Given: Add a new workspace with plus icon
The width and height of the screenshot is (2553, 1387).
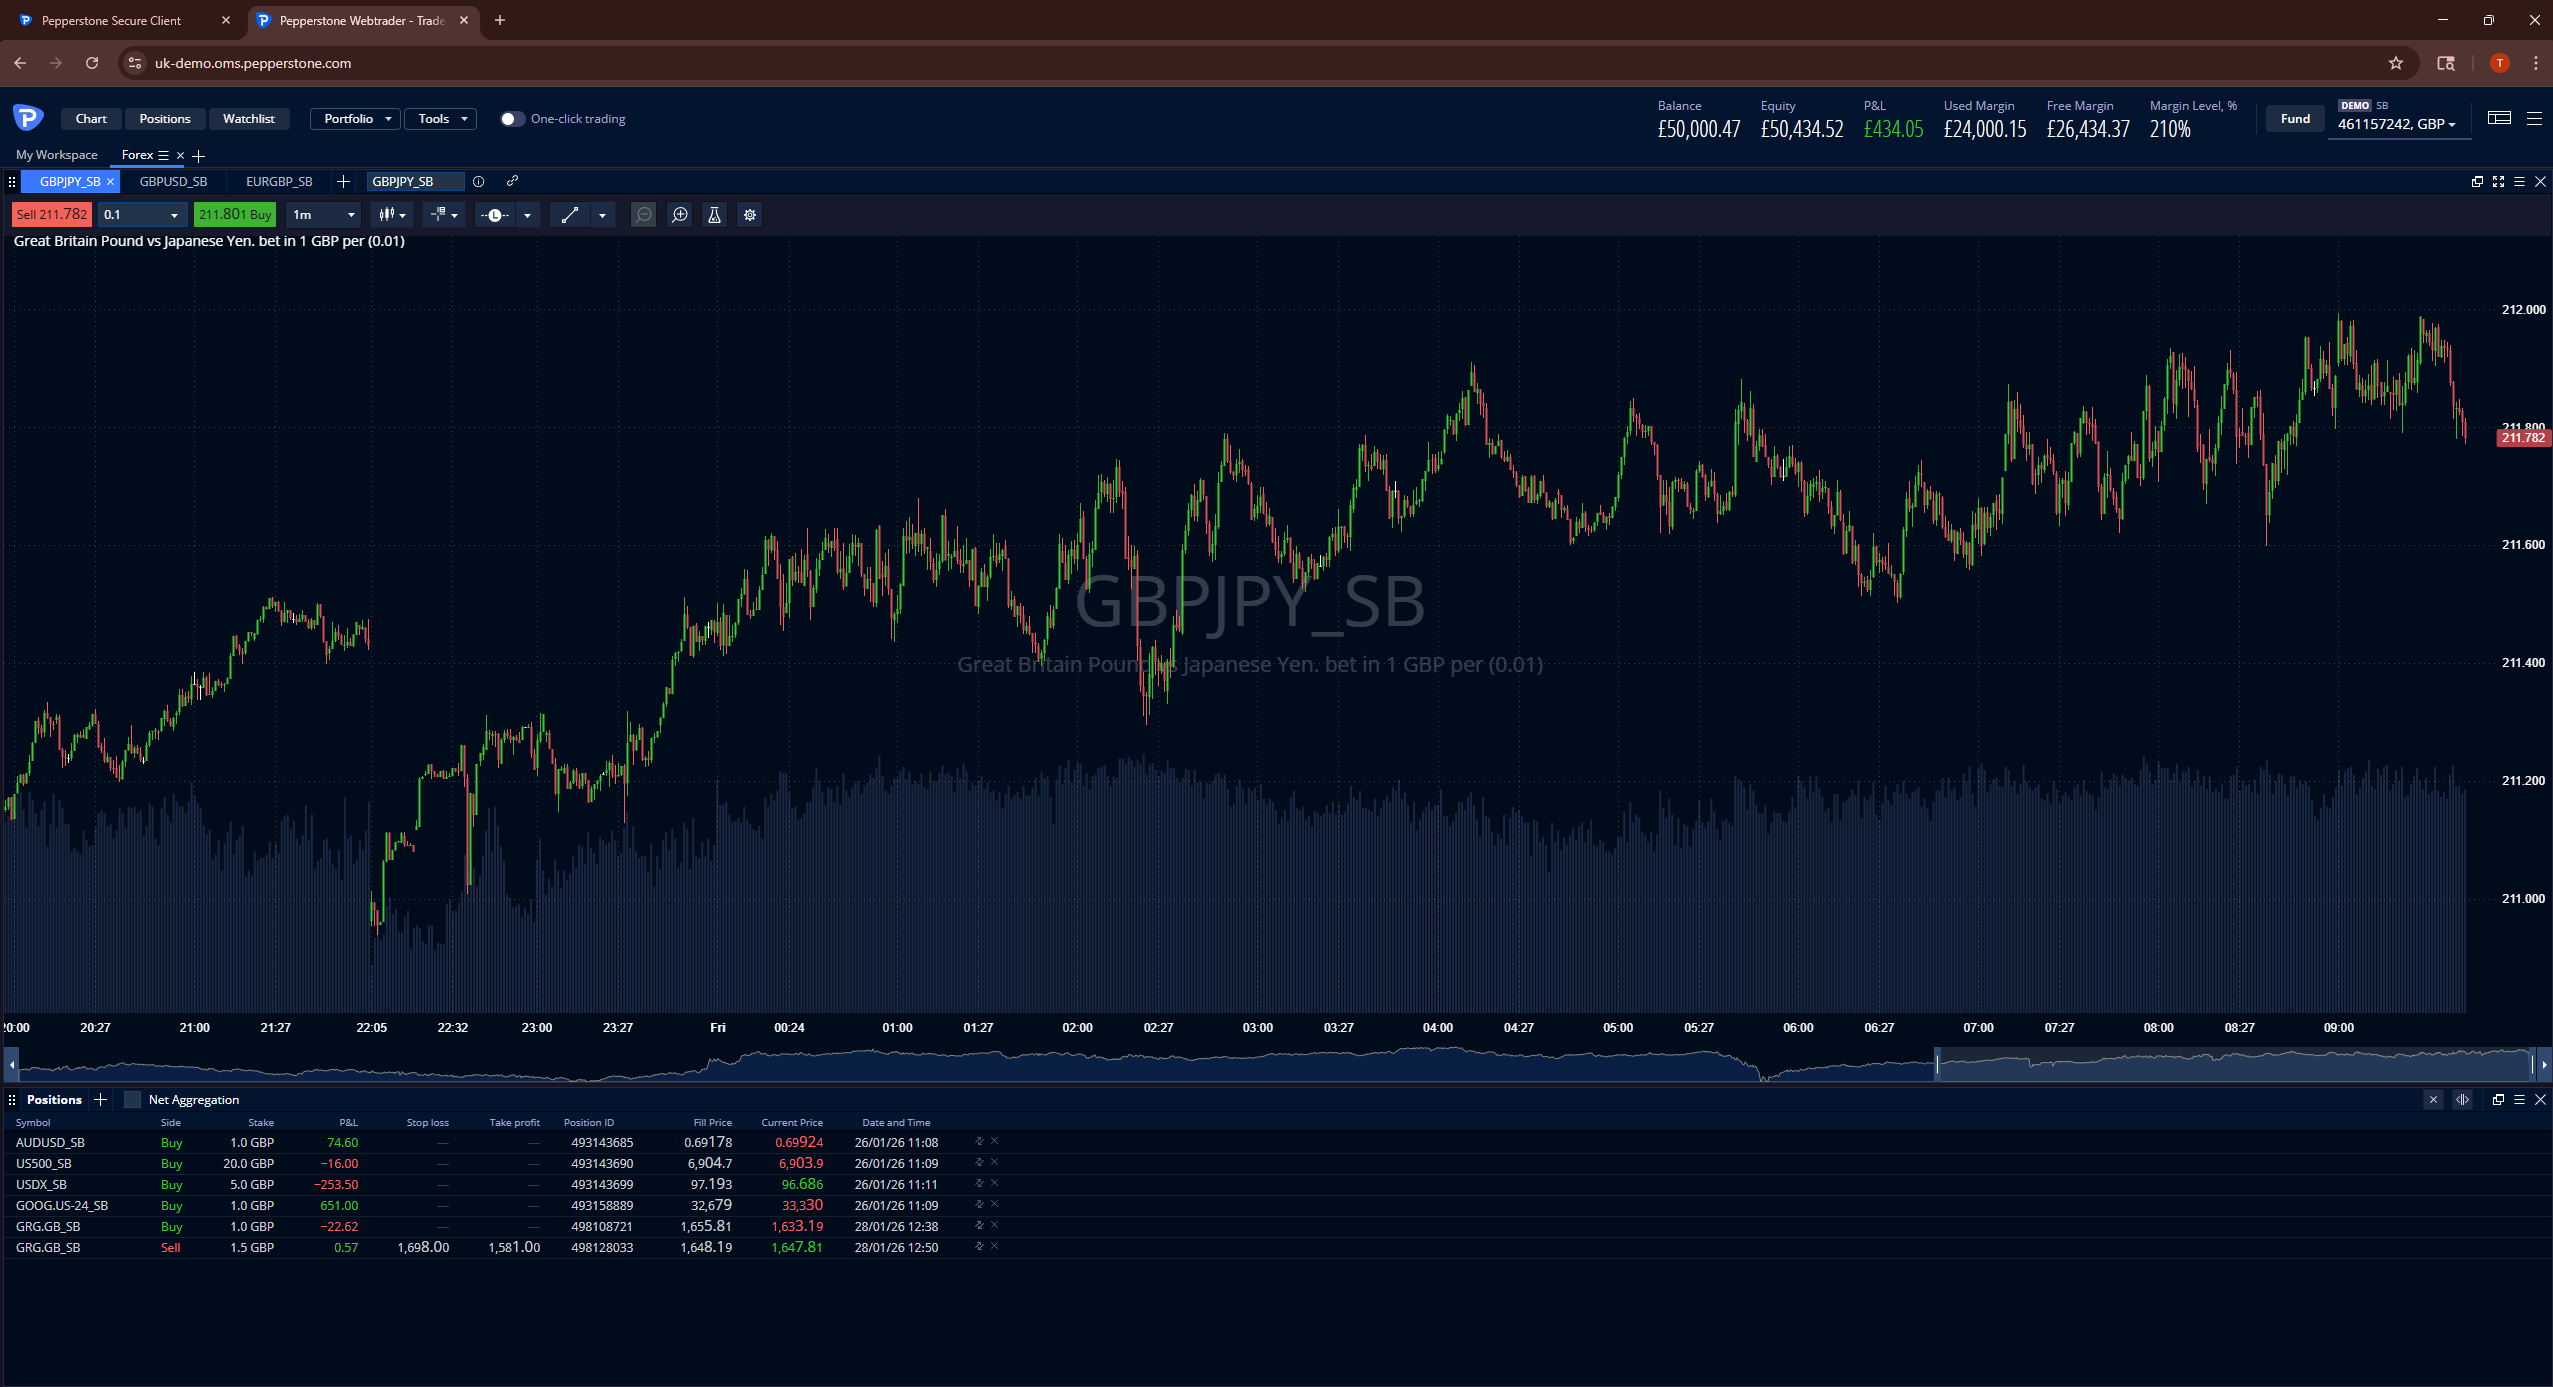Looking at the screenshot, I should 198,156.
